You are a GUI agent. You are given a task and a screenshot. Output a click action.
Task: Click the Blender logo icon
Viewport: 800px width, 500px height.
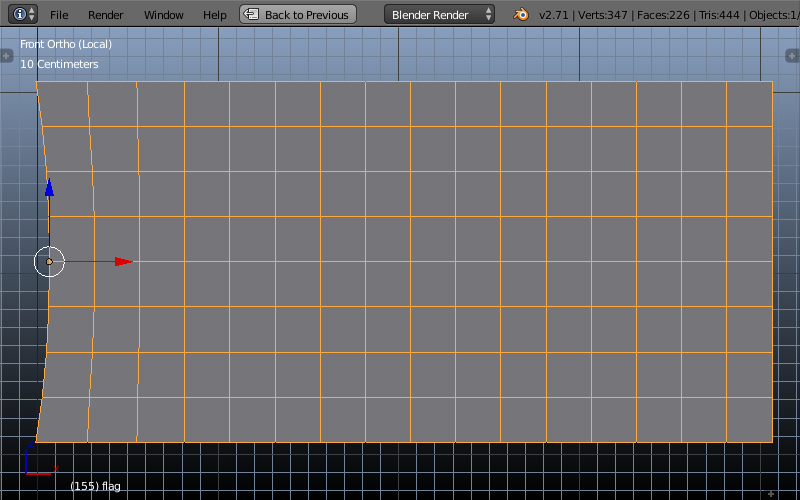pyautogui.click(x=521, y=14)
